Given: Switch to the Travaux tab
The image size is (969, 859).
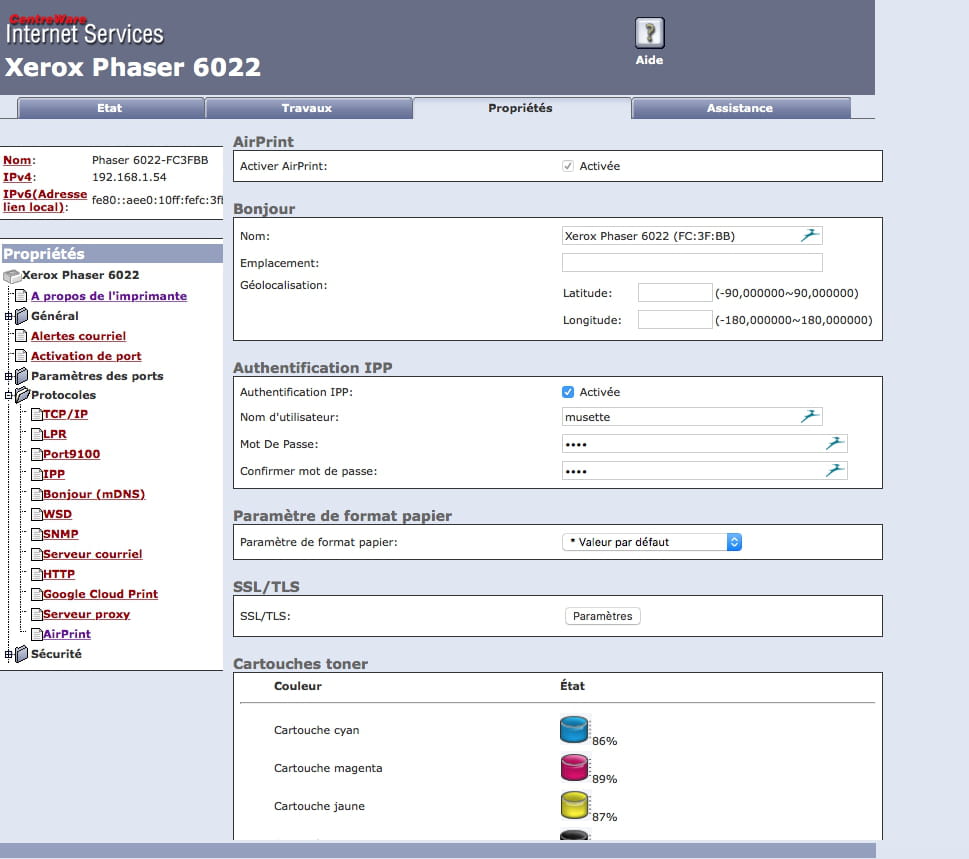Looking at the screenshot, I should tap(308, 108).
